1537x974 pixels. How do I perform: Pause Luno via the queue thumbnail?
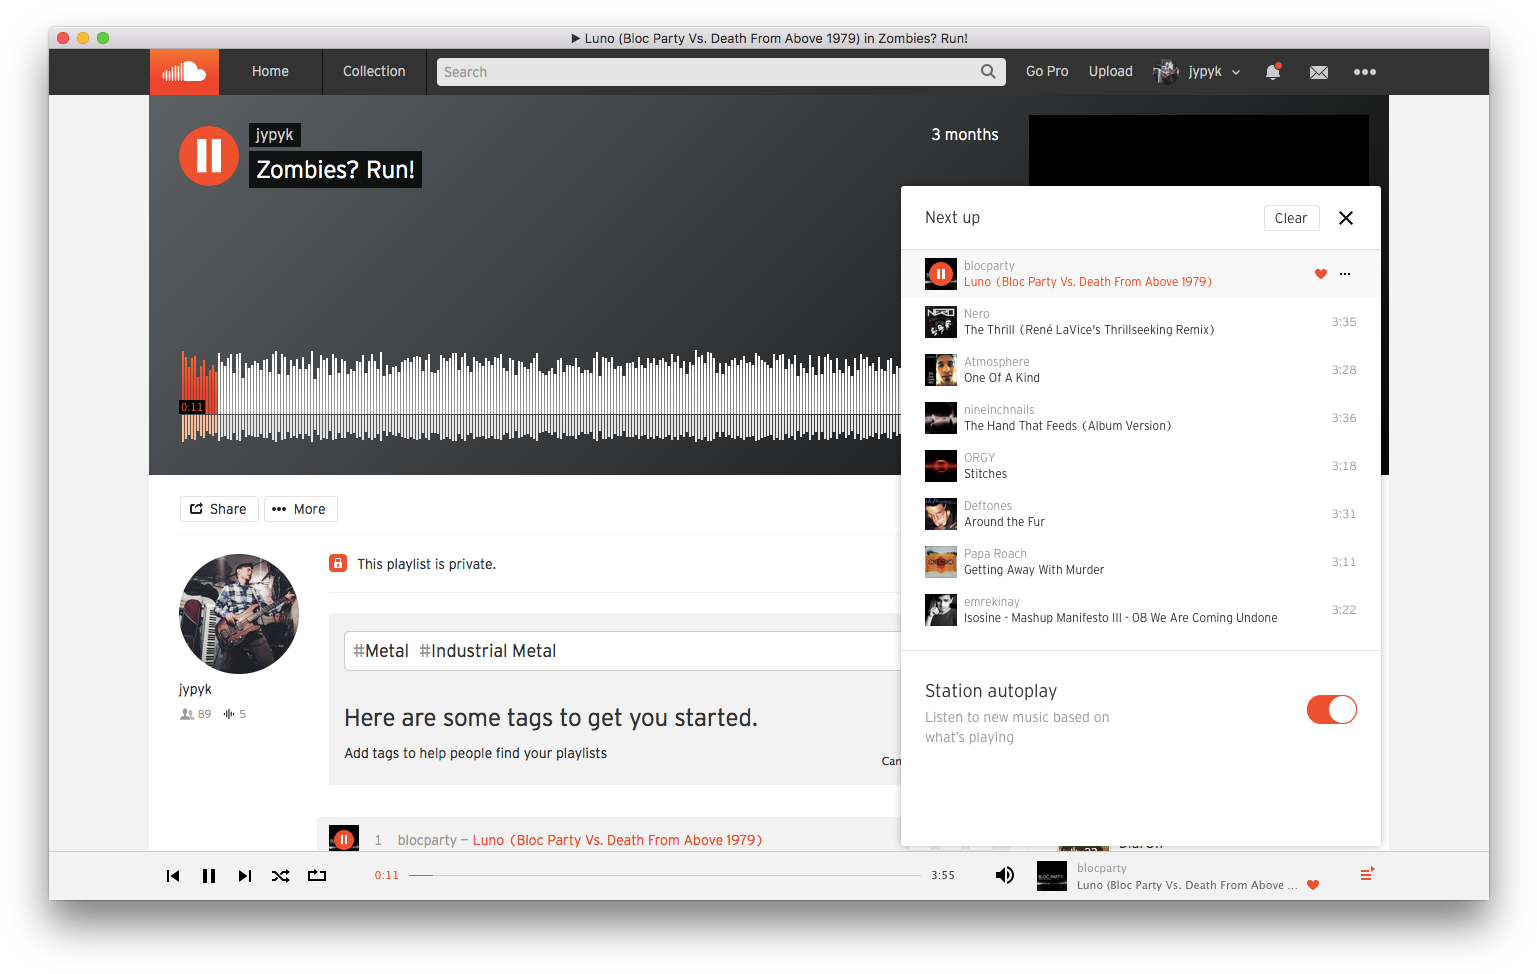(x=941, y=274)
